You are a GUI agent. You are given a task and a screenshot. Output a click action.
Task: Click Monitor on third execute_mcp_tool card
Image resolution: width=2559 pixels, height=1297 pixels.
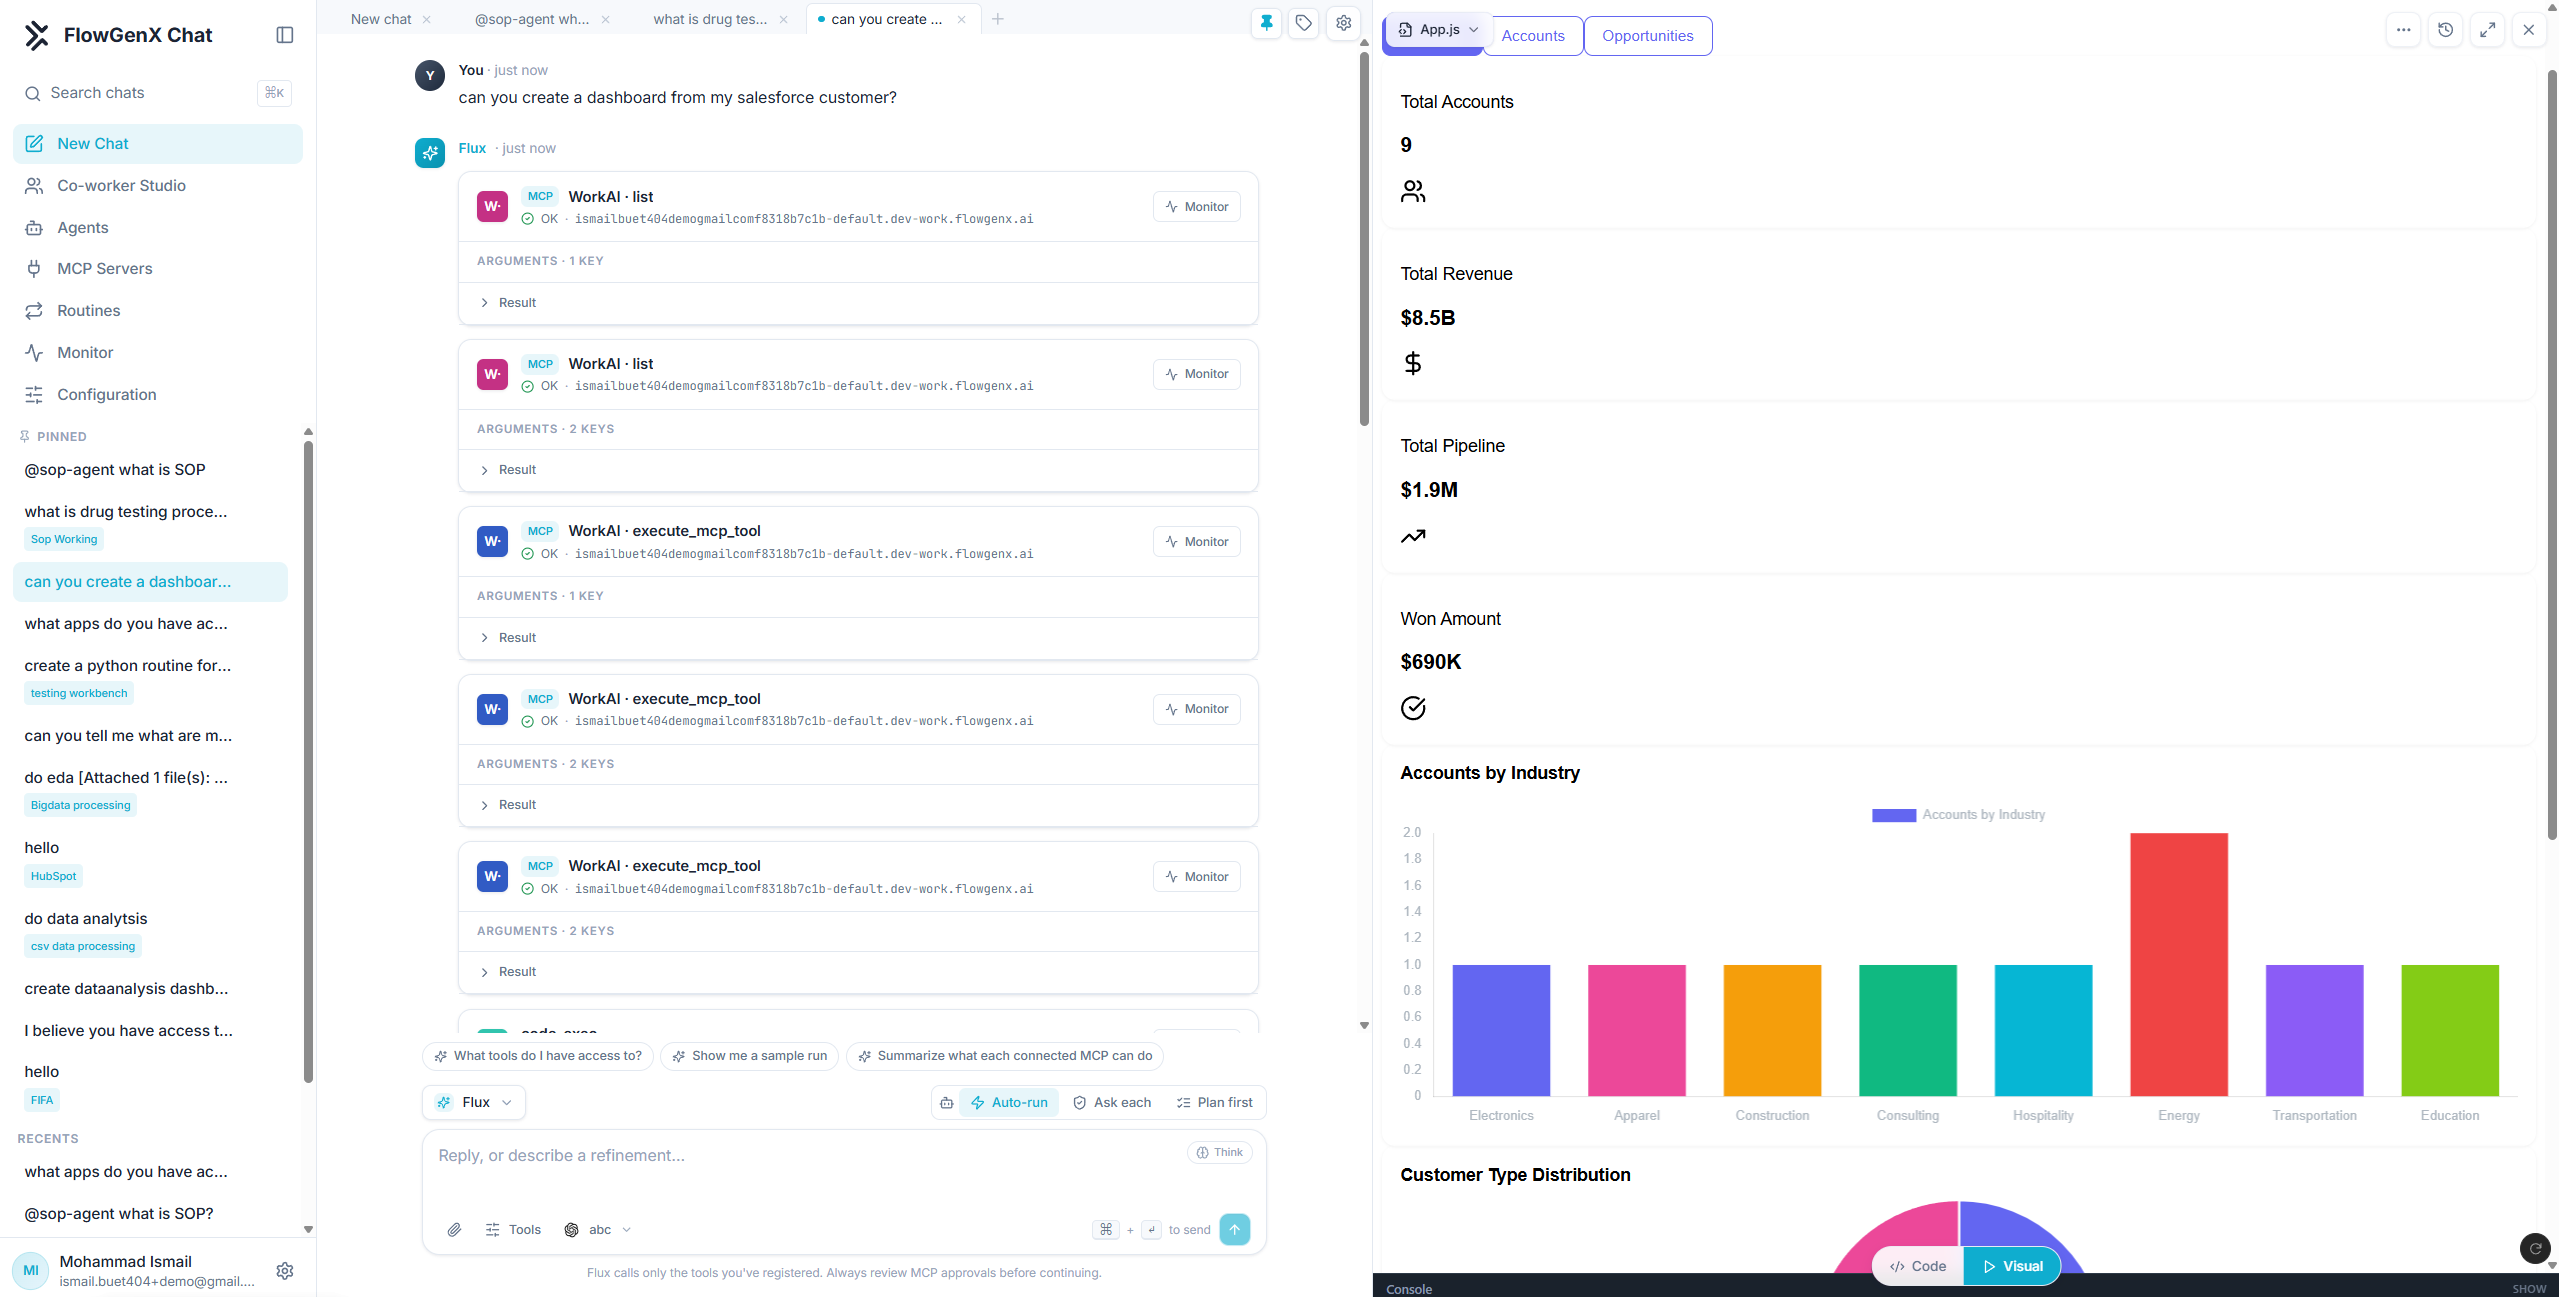click(x=1197, y=877)
